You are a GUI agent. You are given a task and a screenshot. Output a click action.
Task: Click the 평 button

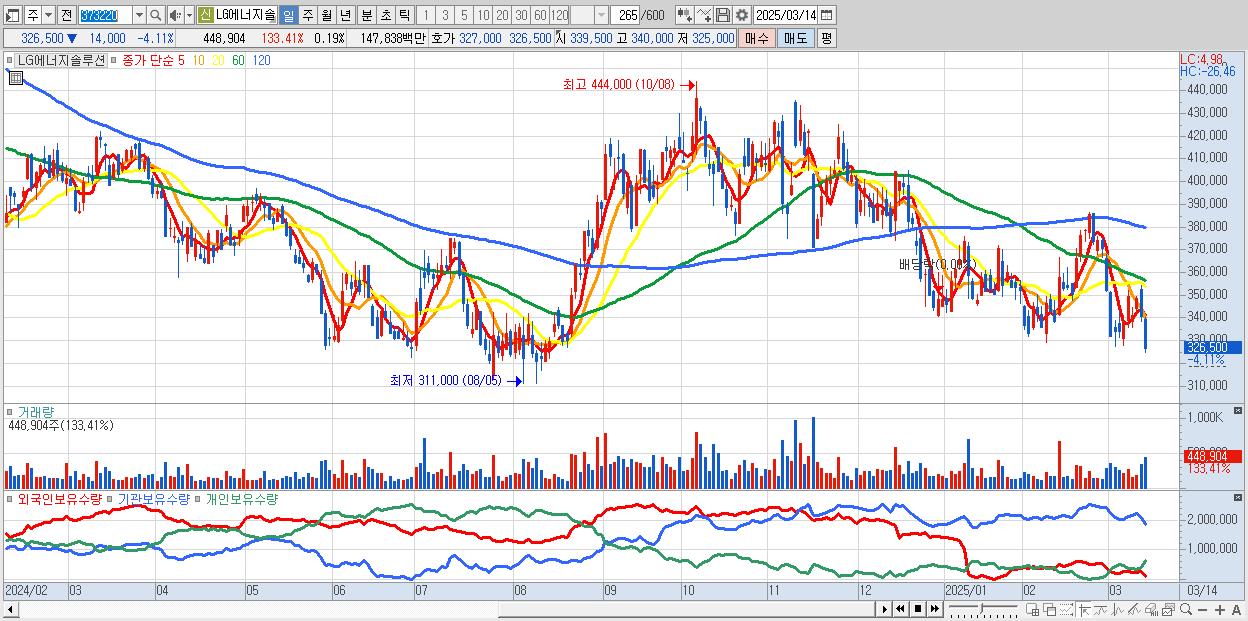[826, 38]
